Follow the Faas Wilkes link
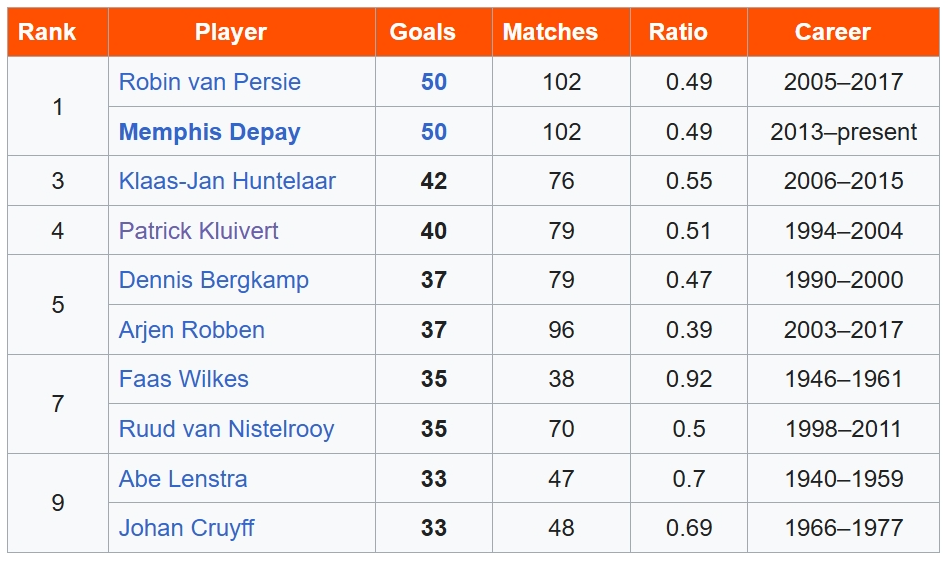Screen dimensions: 948x565 tap(183, 379)
